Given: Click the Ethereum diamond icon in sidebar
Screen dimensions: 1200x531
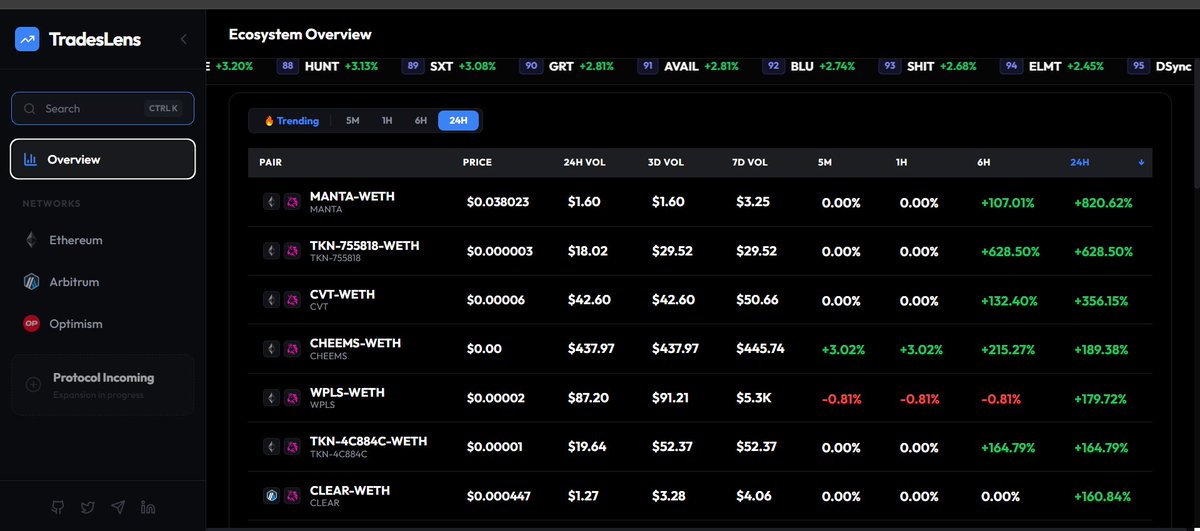Looking at the screenshot, I should click(x=31, y=240).
